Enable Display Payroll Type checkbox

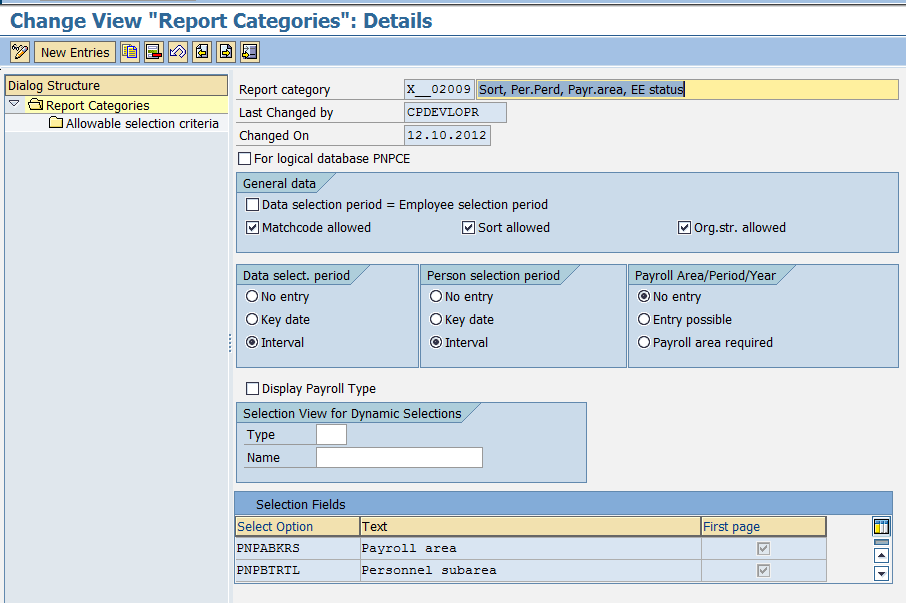[x=253, y=388]
